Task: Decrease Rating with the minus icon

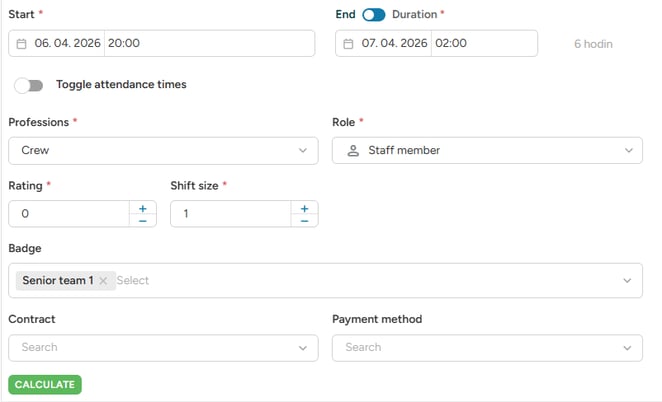Action: pyautogui.click(x=142, y=221)
